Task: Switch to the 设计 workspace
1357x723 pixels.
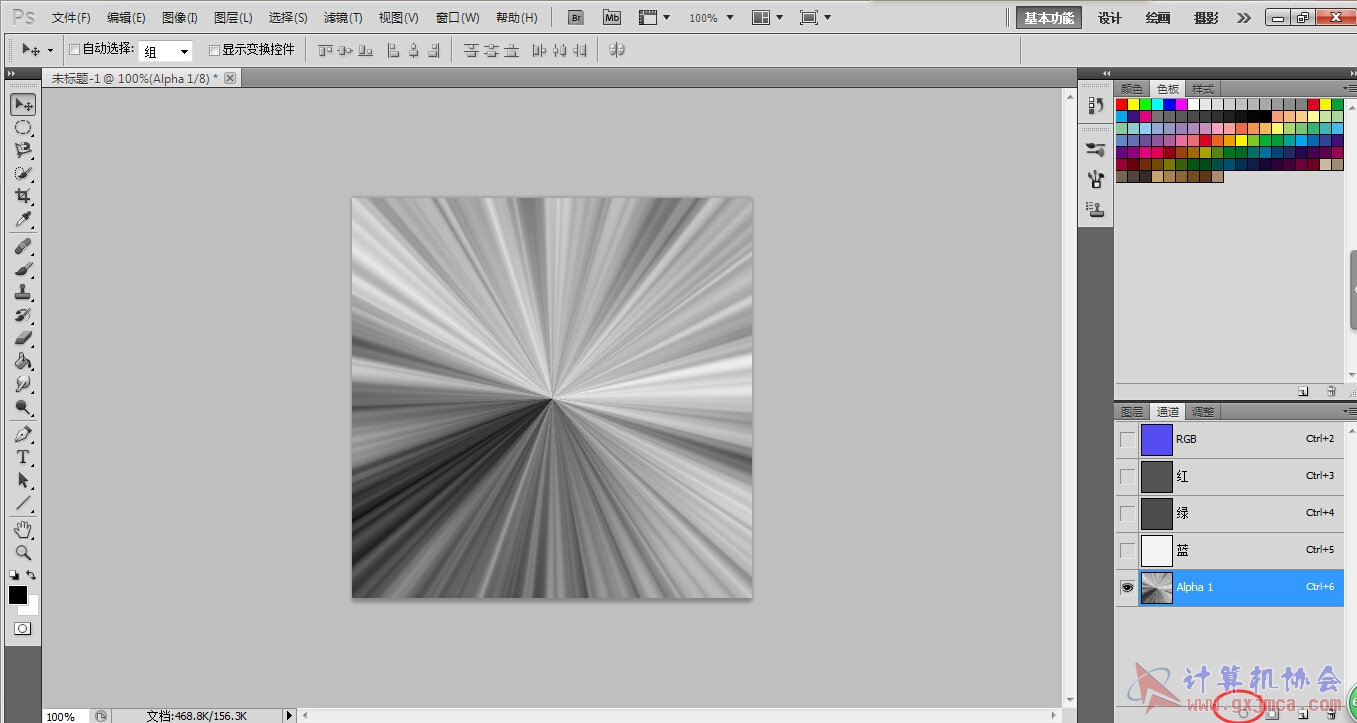Action: pyautogui.click(x=1110, y=18)
